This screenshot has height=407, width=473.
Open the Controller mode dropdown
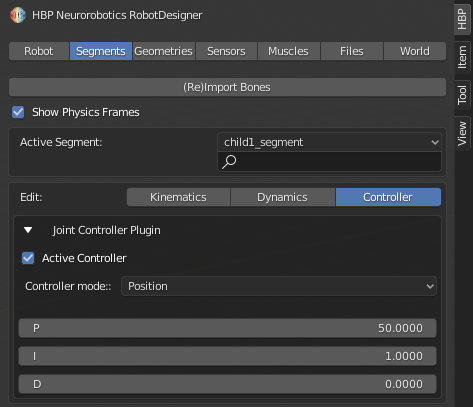(x=279, y=286)
